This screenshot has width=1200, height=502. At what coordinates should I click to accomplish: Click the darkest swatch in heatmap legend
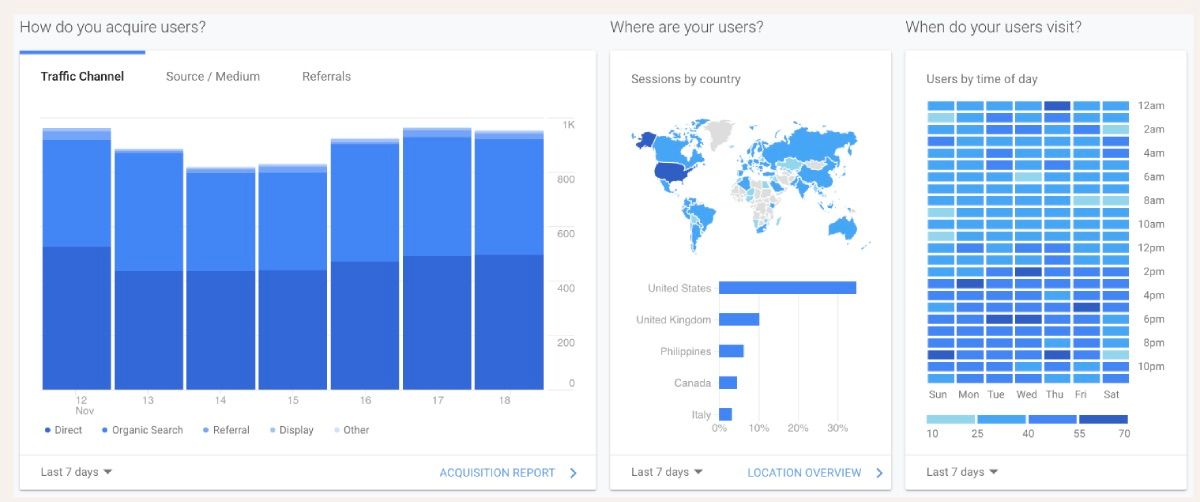(x=1103, y=420)
